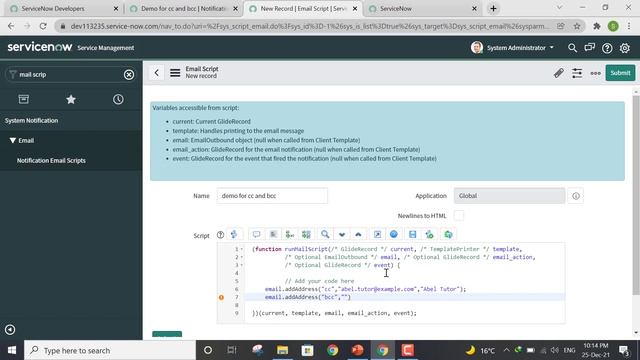Viewport: 640px width, 360px height.
Task: Open the Chrome extensions puzzle icon
Action: click(597, 26)
